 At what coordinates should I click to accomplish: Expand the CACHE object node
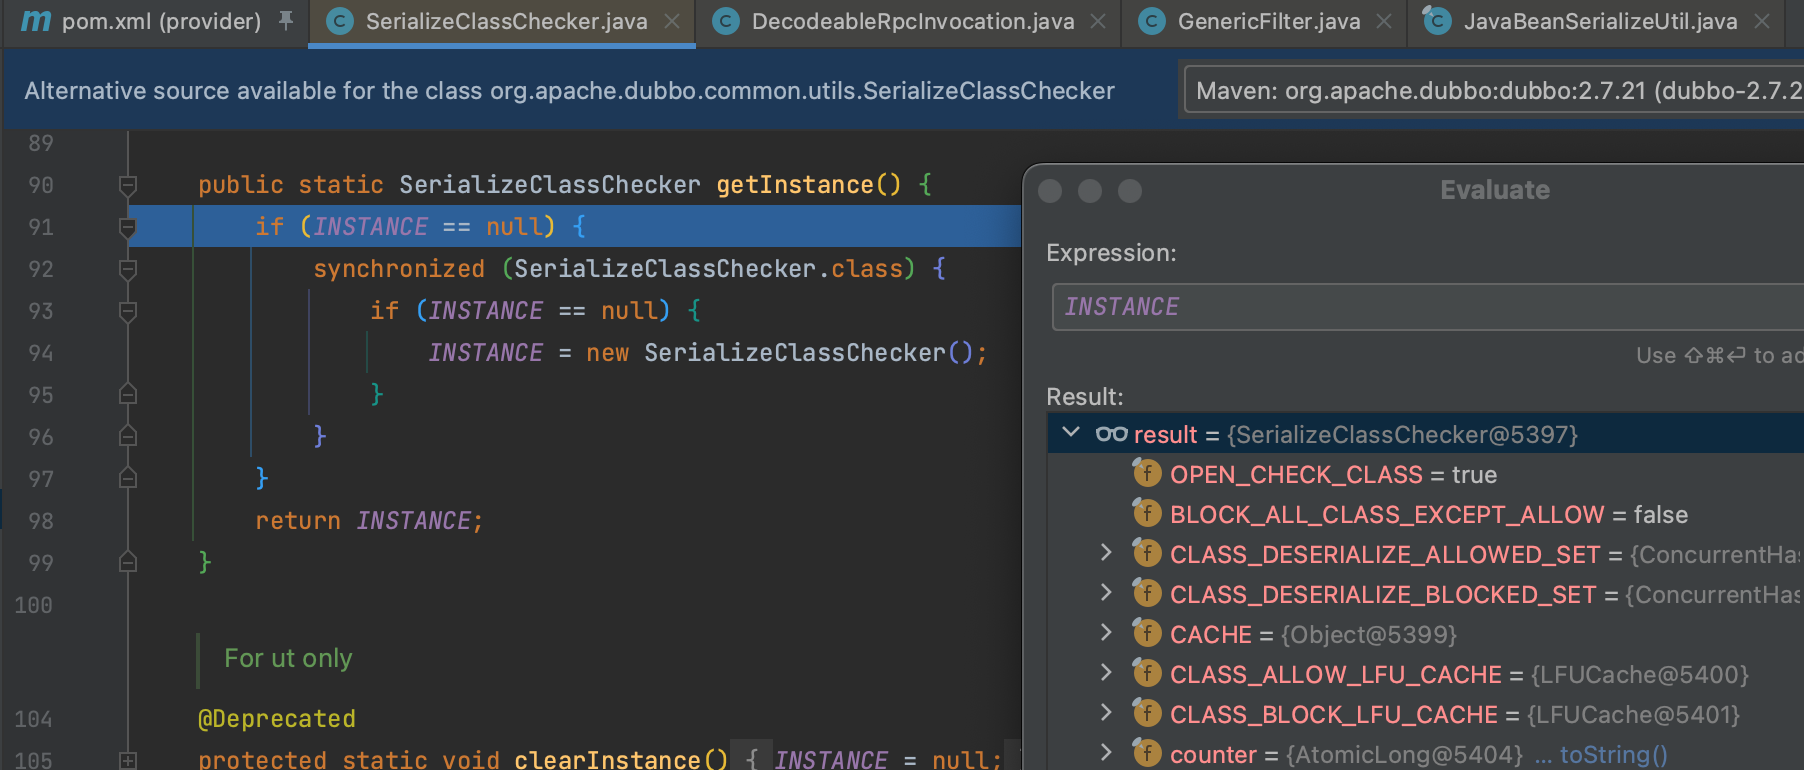tap(1106, 633)
